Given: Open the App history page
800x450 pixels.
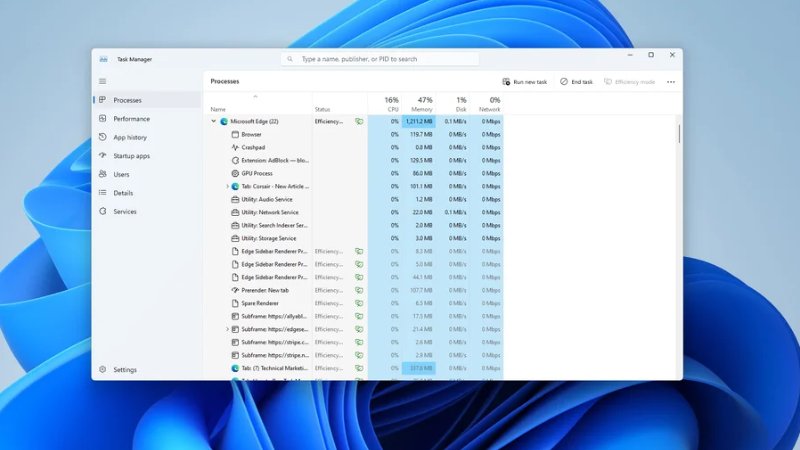Looking at the screenshot, I should point(147,137).
